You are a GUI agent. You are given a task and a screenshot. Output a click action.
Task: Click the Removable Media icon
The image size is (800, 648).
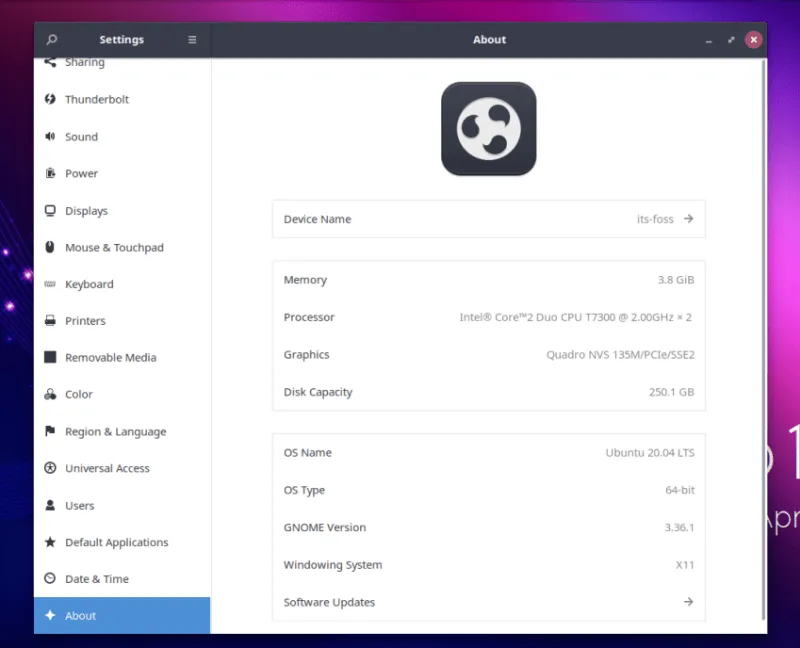tap(50, 357)
